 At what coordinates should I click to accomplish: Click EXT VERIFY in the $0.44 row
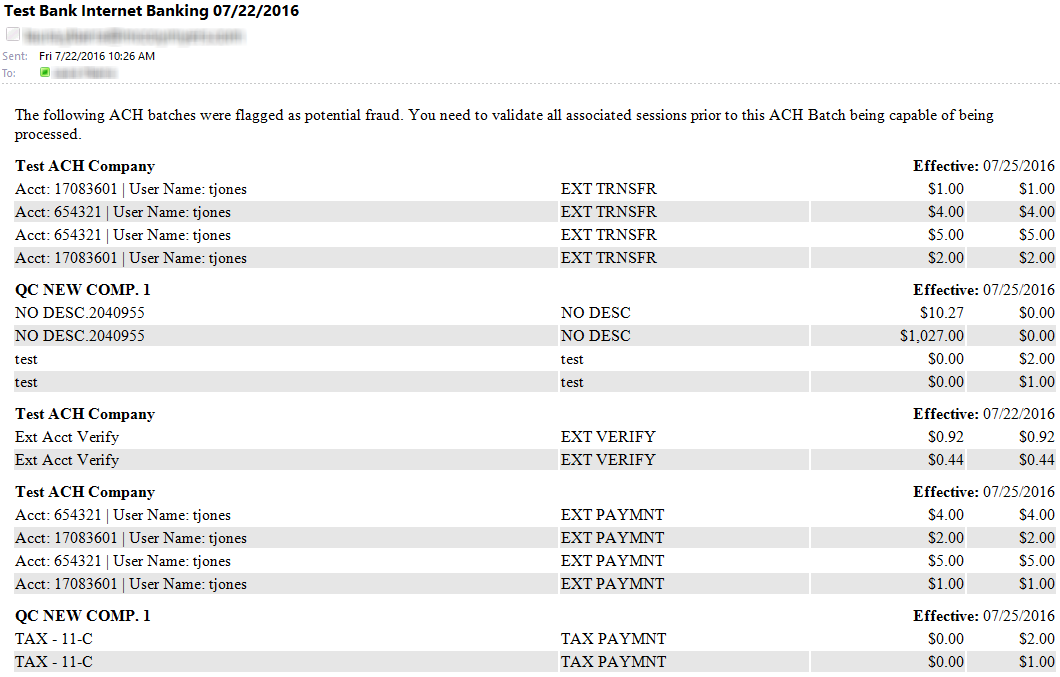pyautogui.click(x=608, y=460)
